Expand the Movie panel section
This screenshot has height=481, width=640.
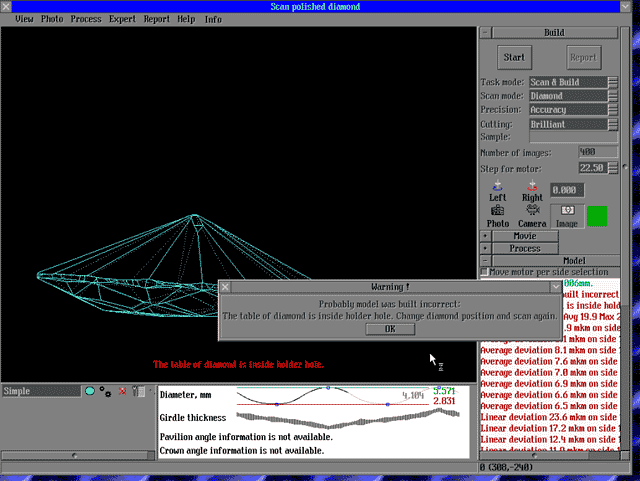pos(486,236)
